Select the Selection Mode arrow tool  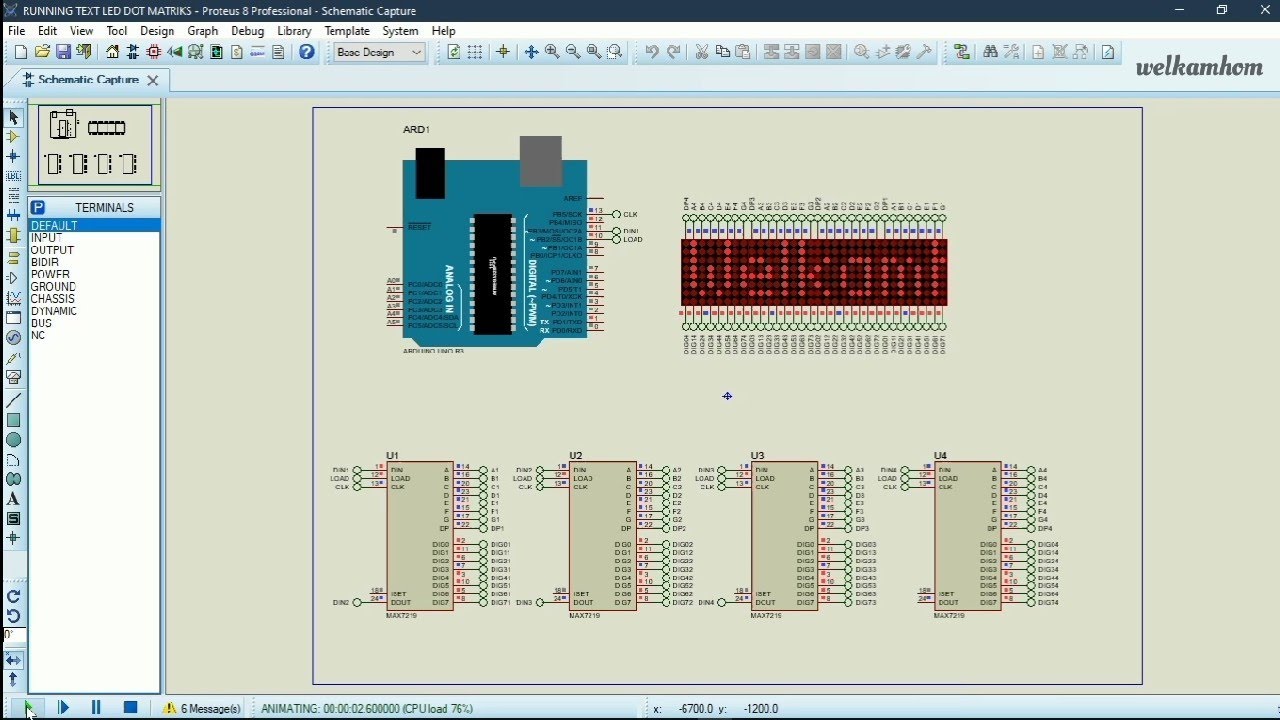pos(13,117)
